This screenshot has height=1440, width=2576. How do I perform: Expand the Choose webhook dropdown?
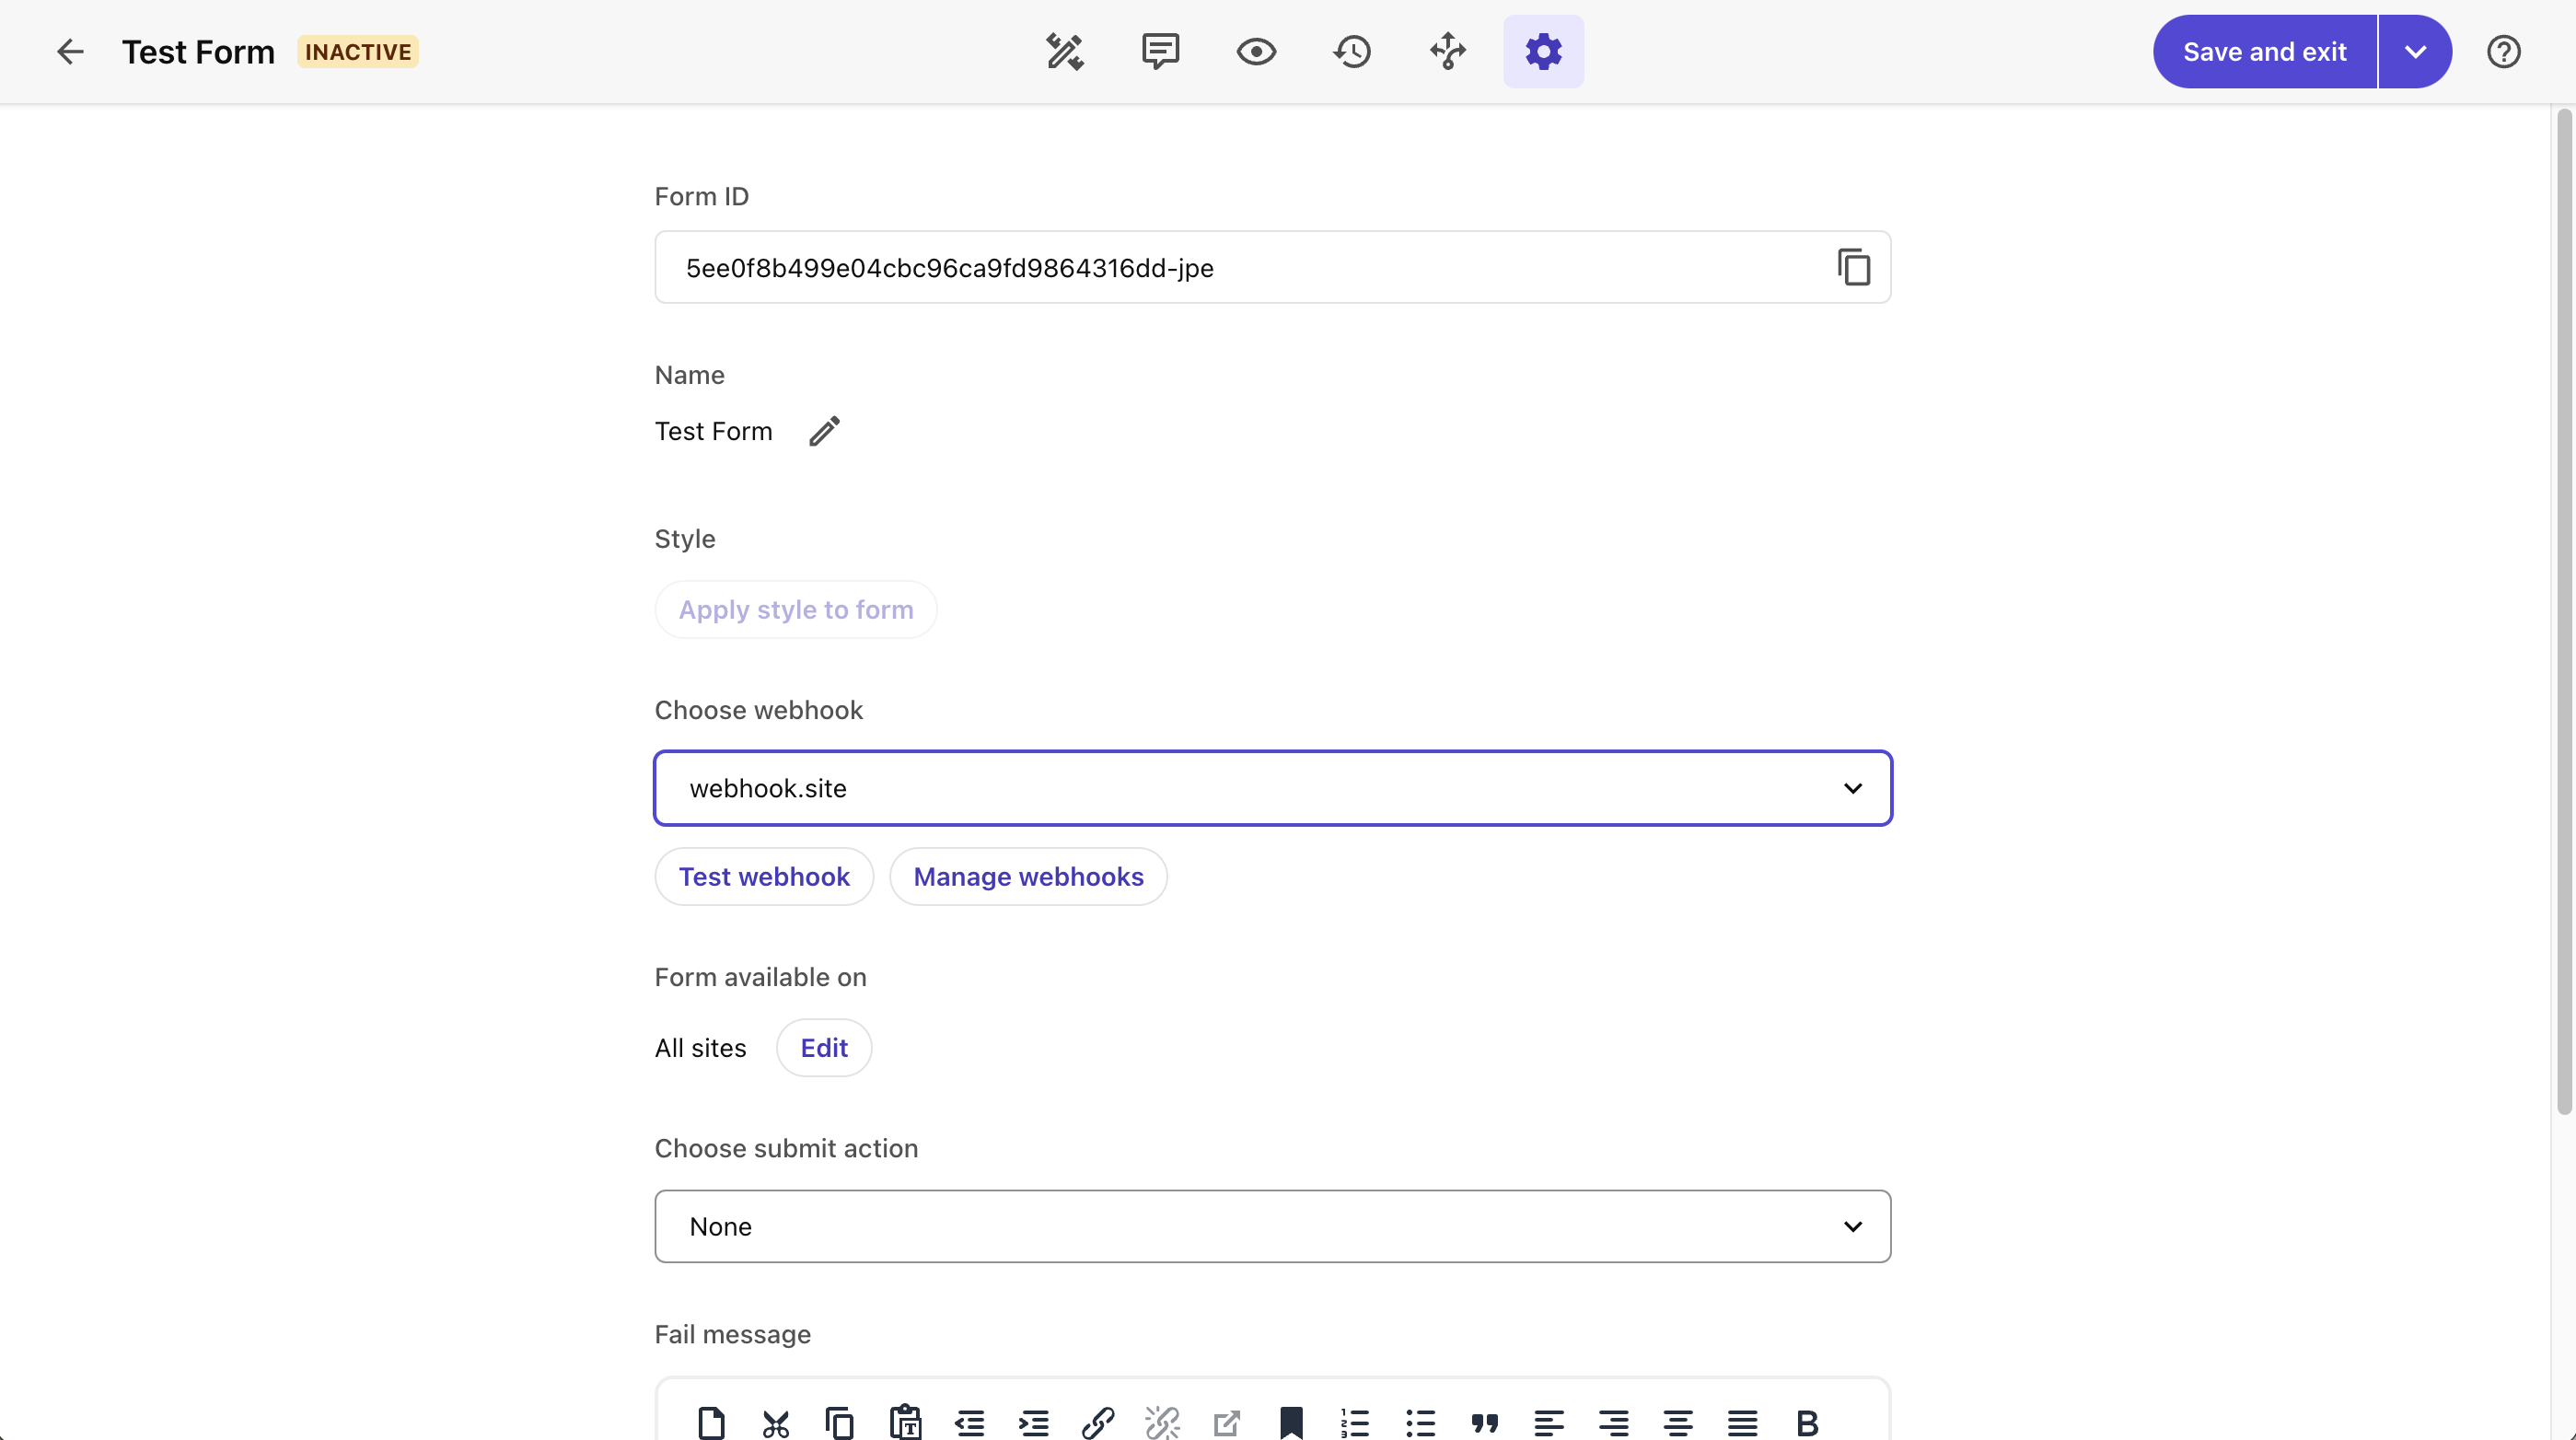click(x=1851, y=785)
